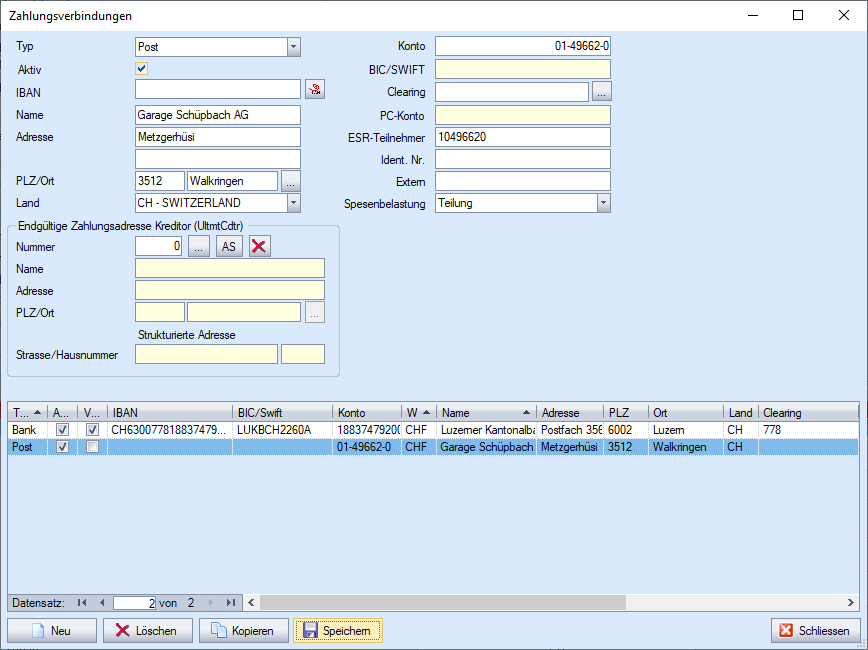The height and width of the screenshot is (650, 868).
Task: Open the Typ dropdown
Action: point(293,47)
